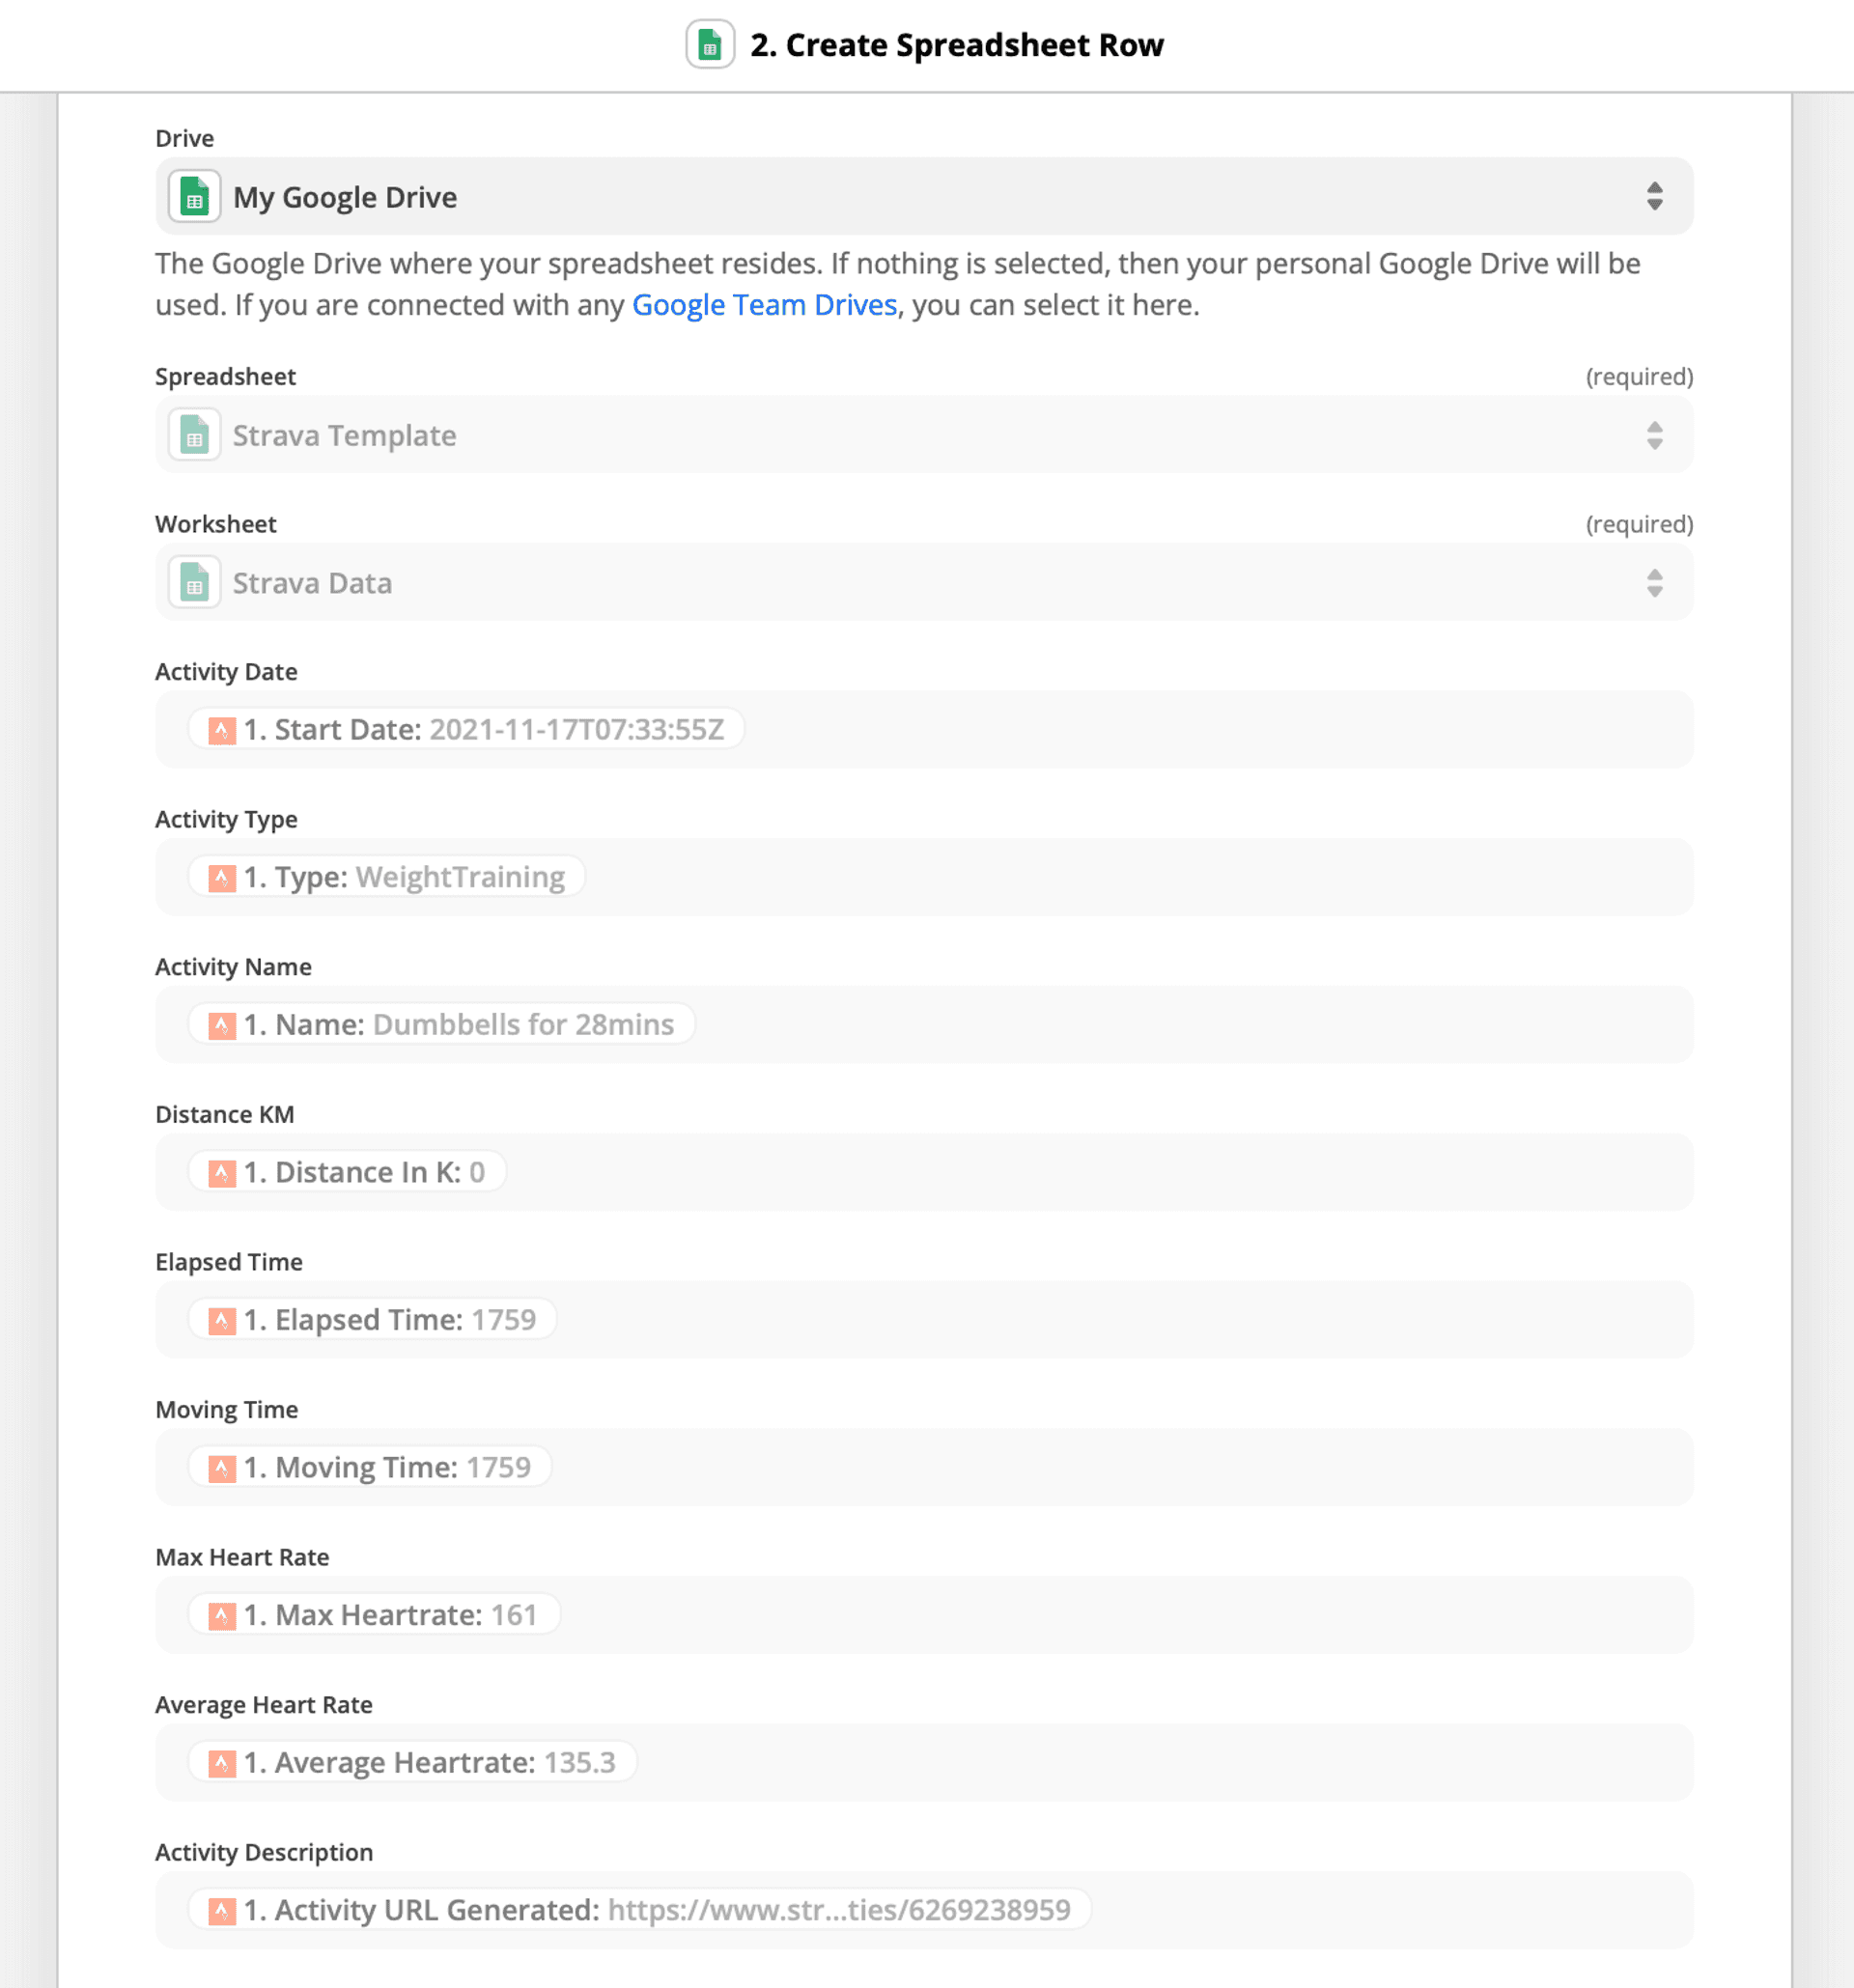The height and width of the screenshot is (1988, 1854).
Task: Click Strava icon in Activity URL pill
Action: point(222,1910)
